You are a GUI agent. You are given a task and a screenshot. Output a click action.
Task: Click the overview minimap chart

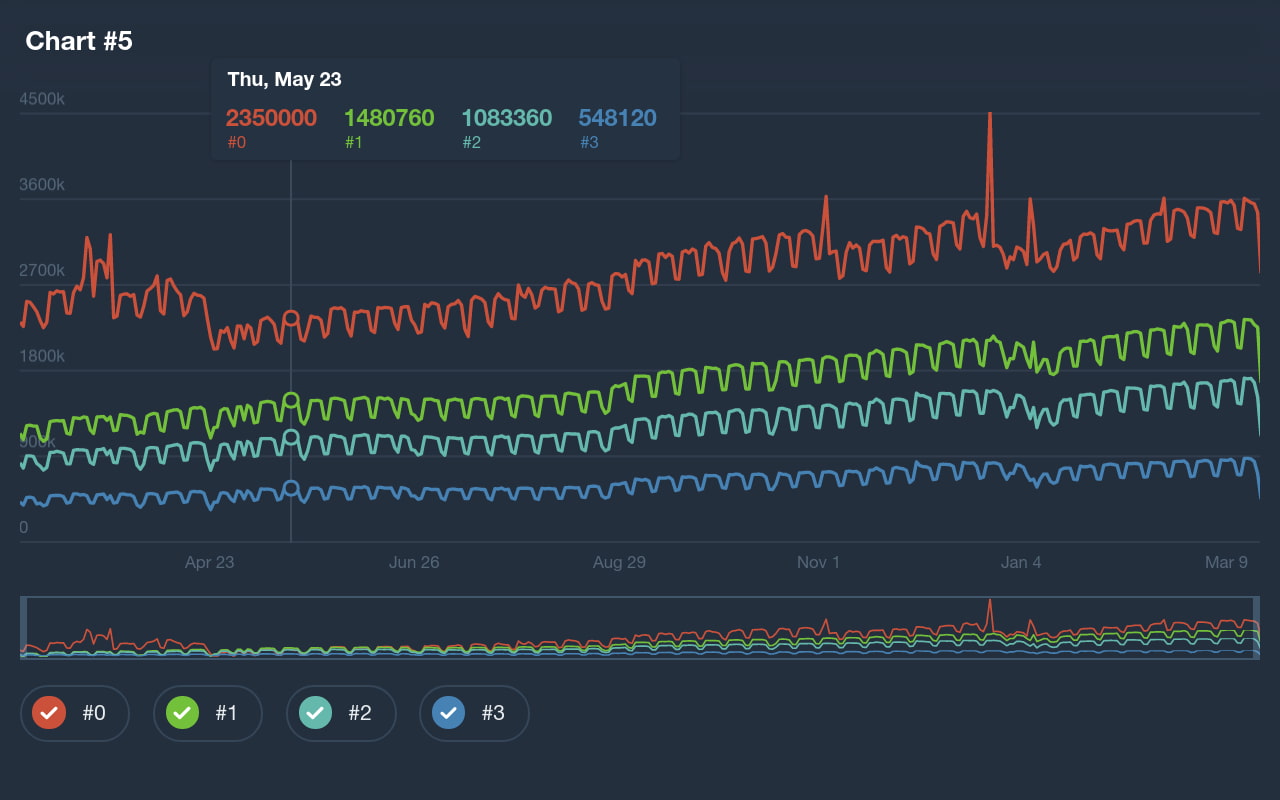[x=640, y=628]
